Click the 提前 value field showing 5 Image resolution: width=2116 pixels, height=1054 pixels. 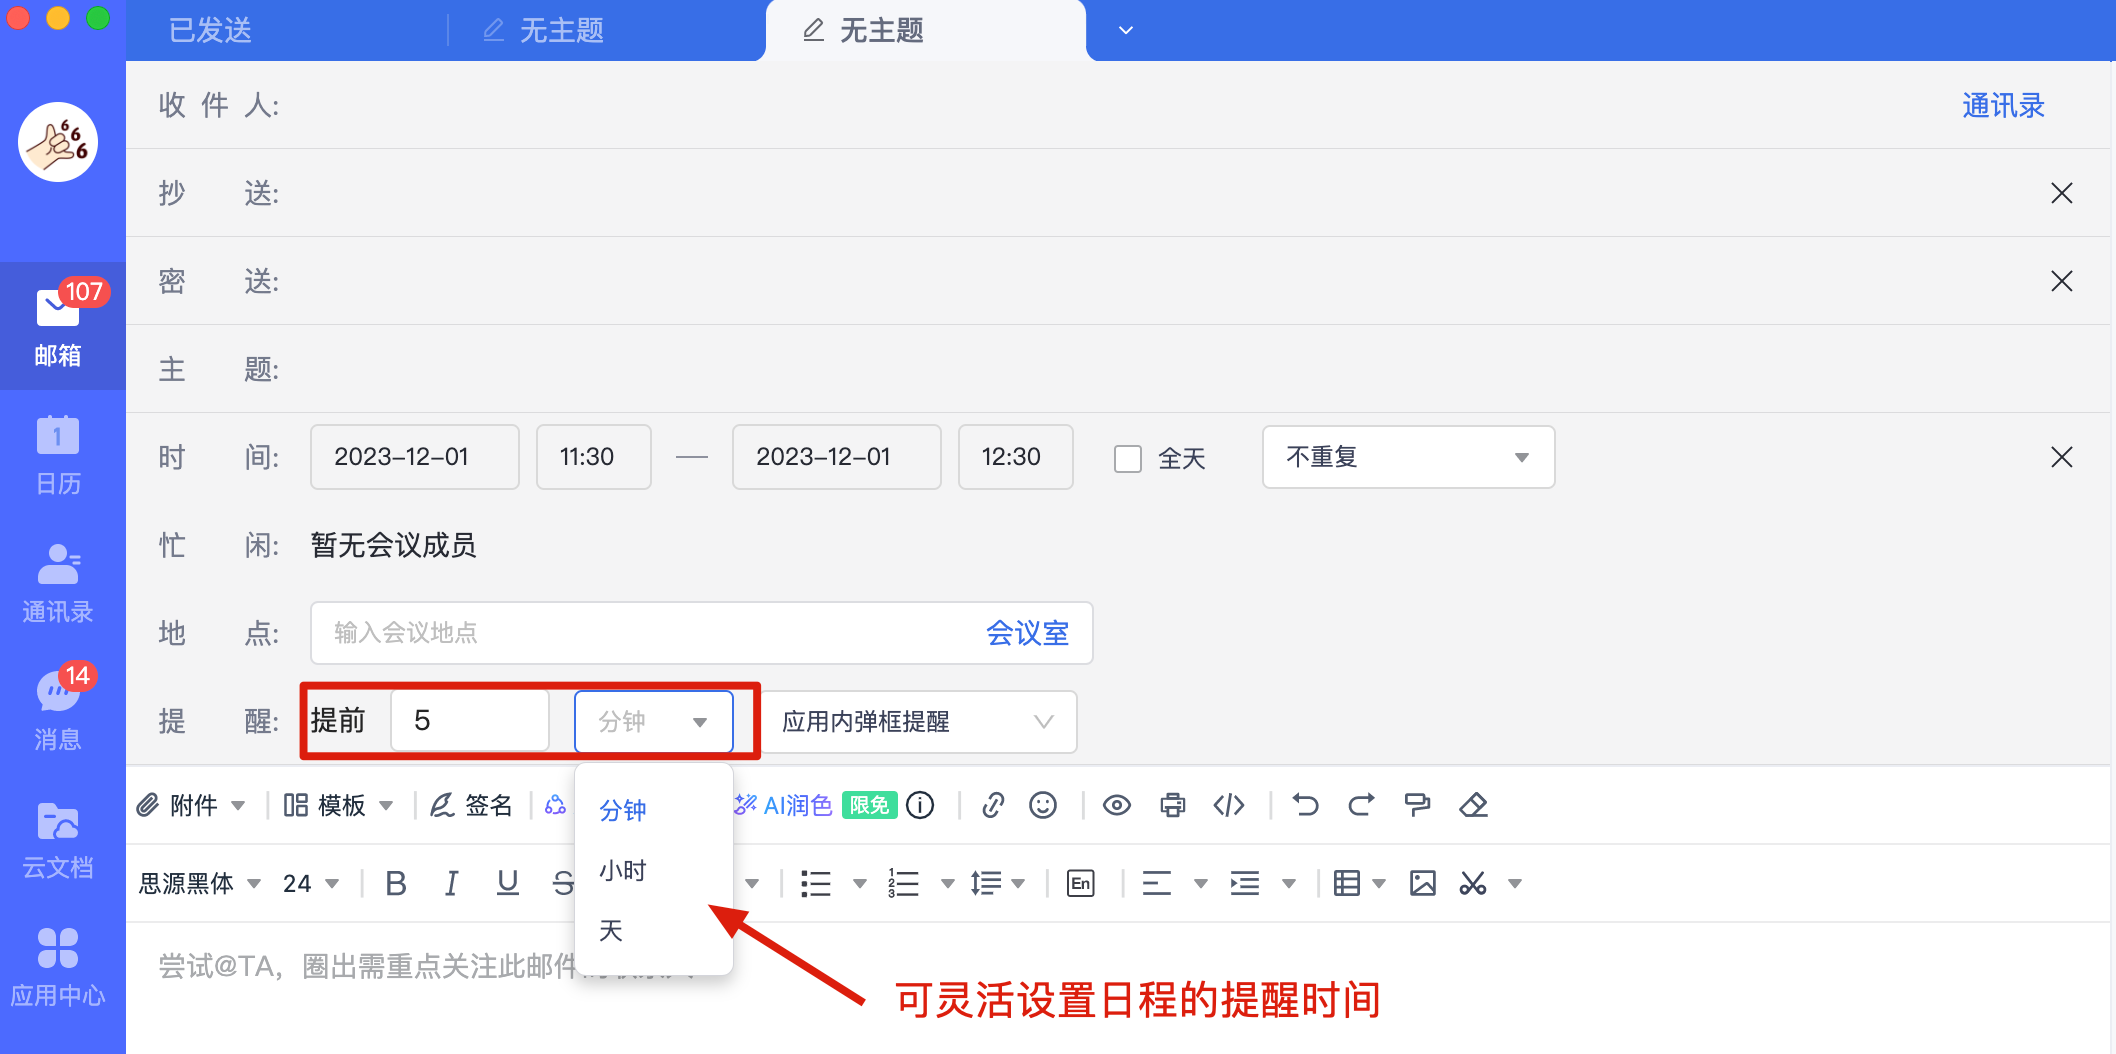(x=470, y=721)
